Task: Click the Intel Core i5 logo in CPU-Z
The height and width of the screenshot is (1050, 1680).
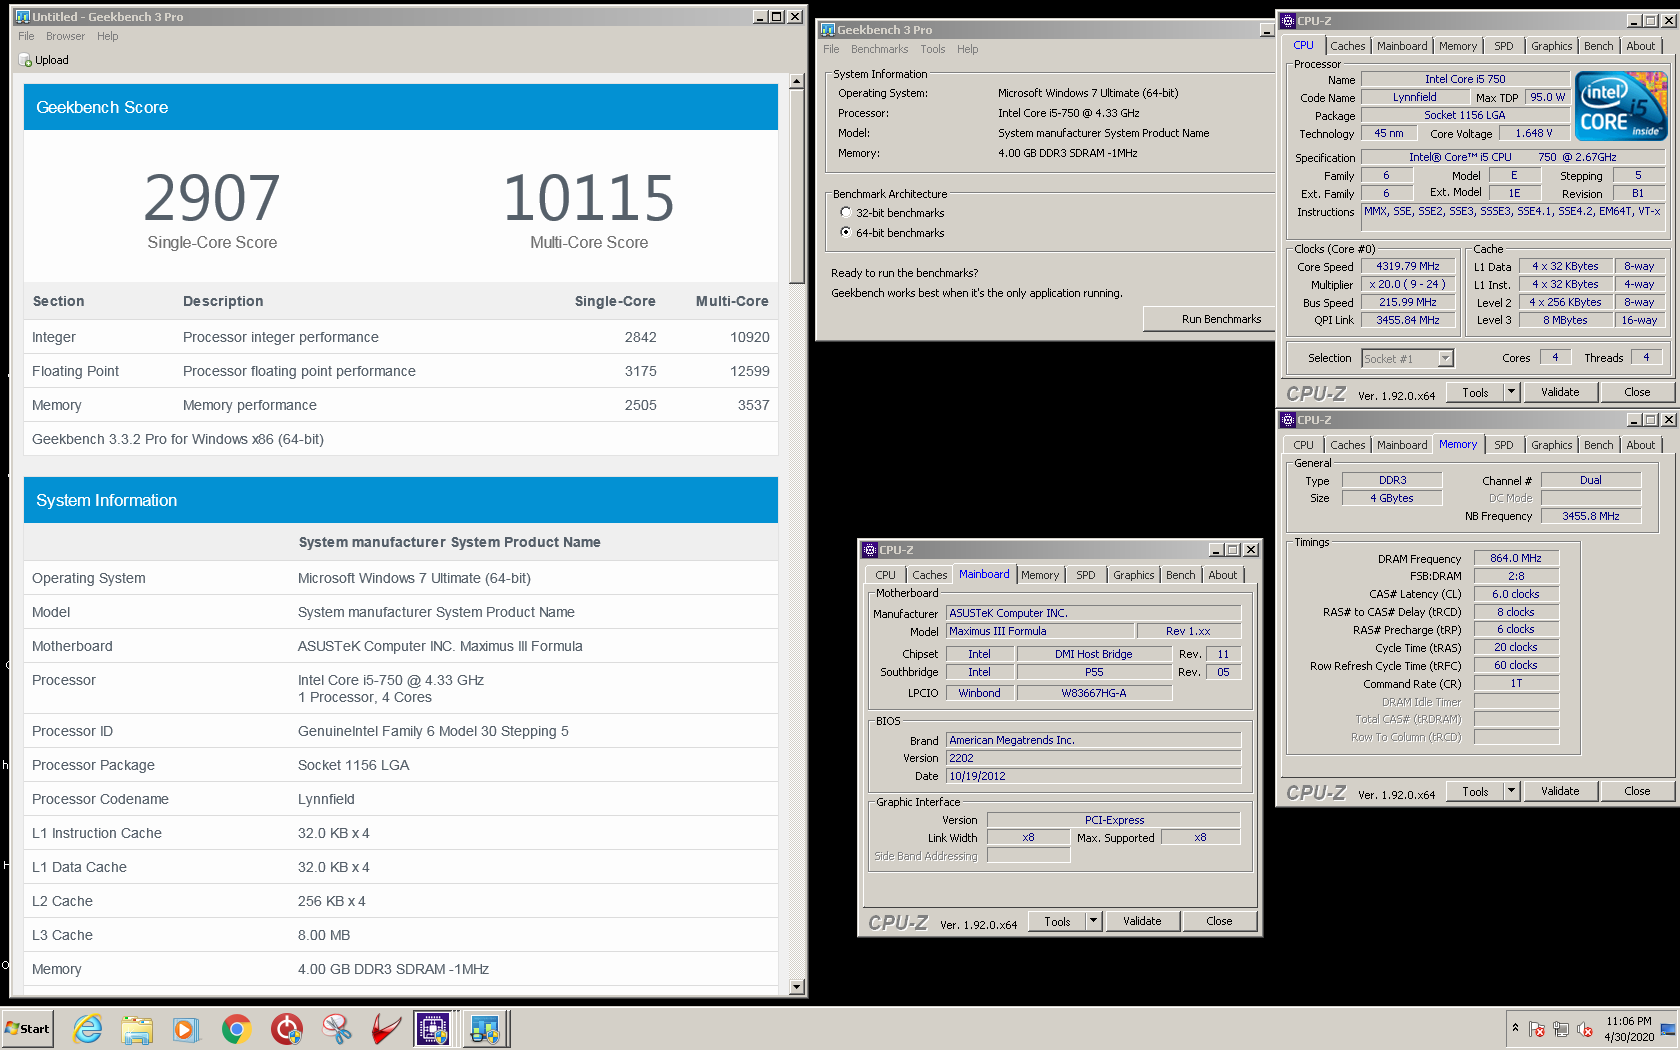Action: (x=1620, y=106)
